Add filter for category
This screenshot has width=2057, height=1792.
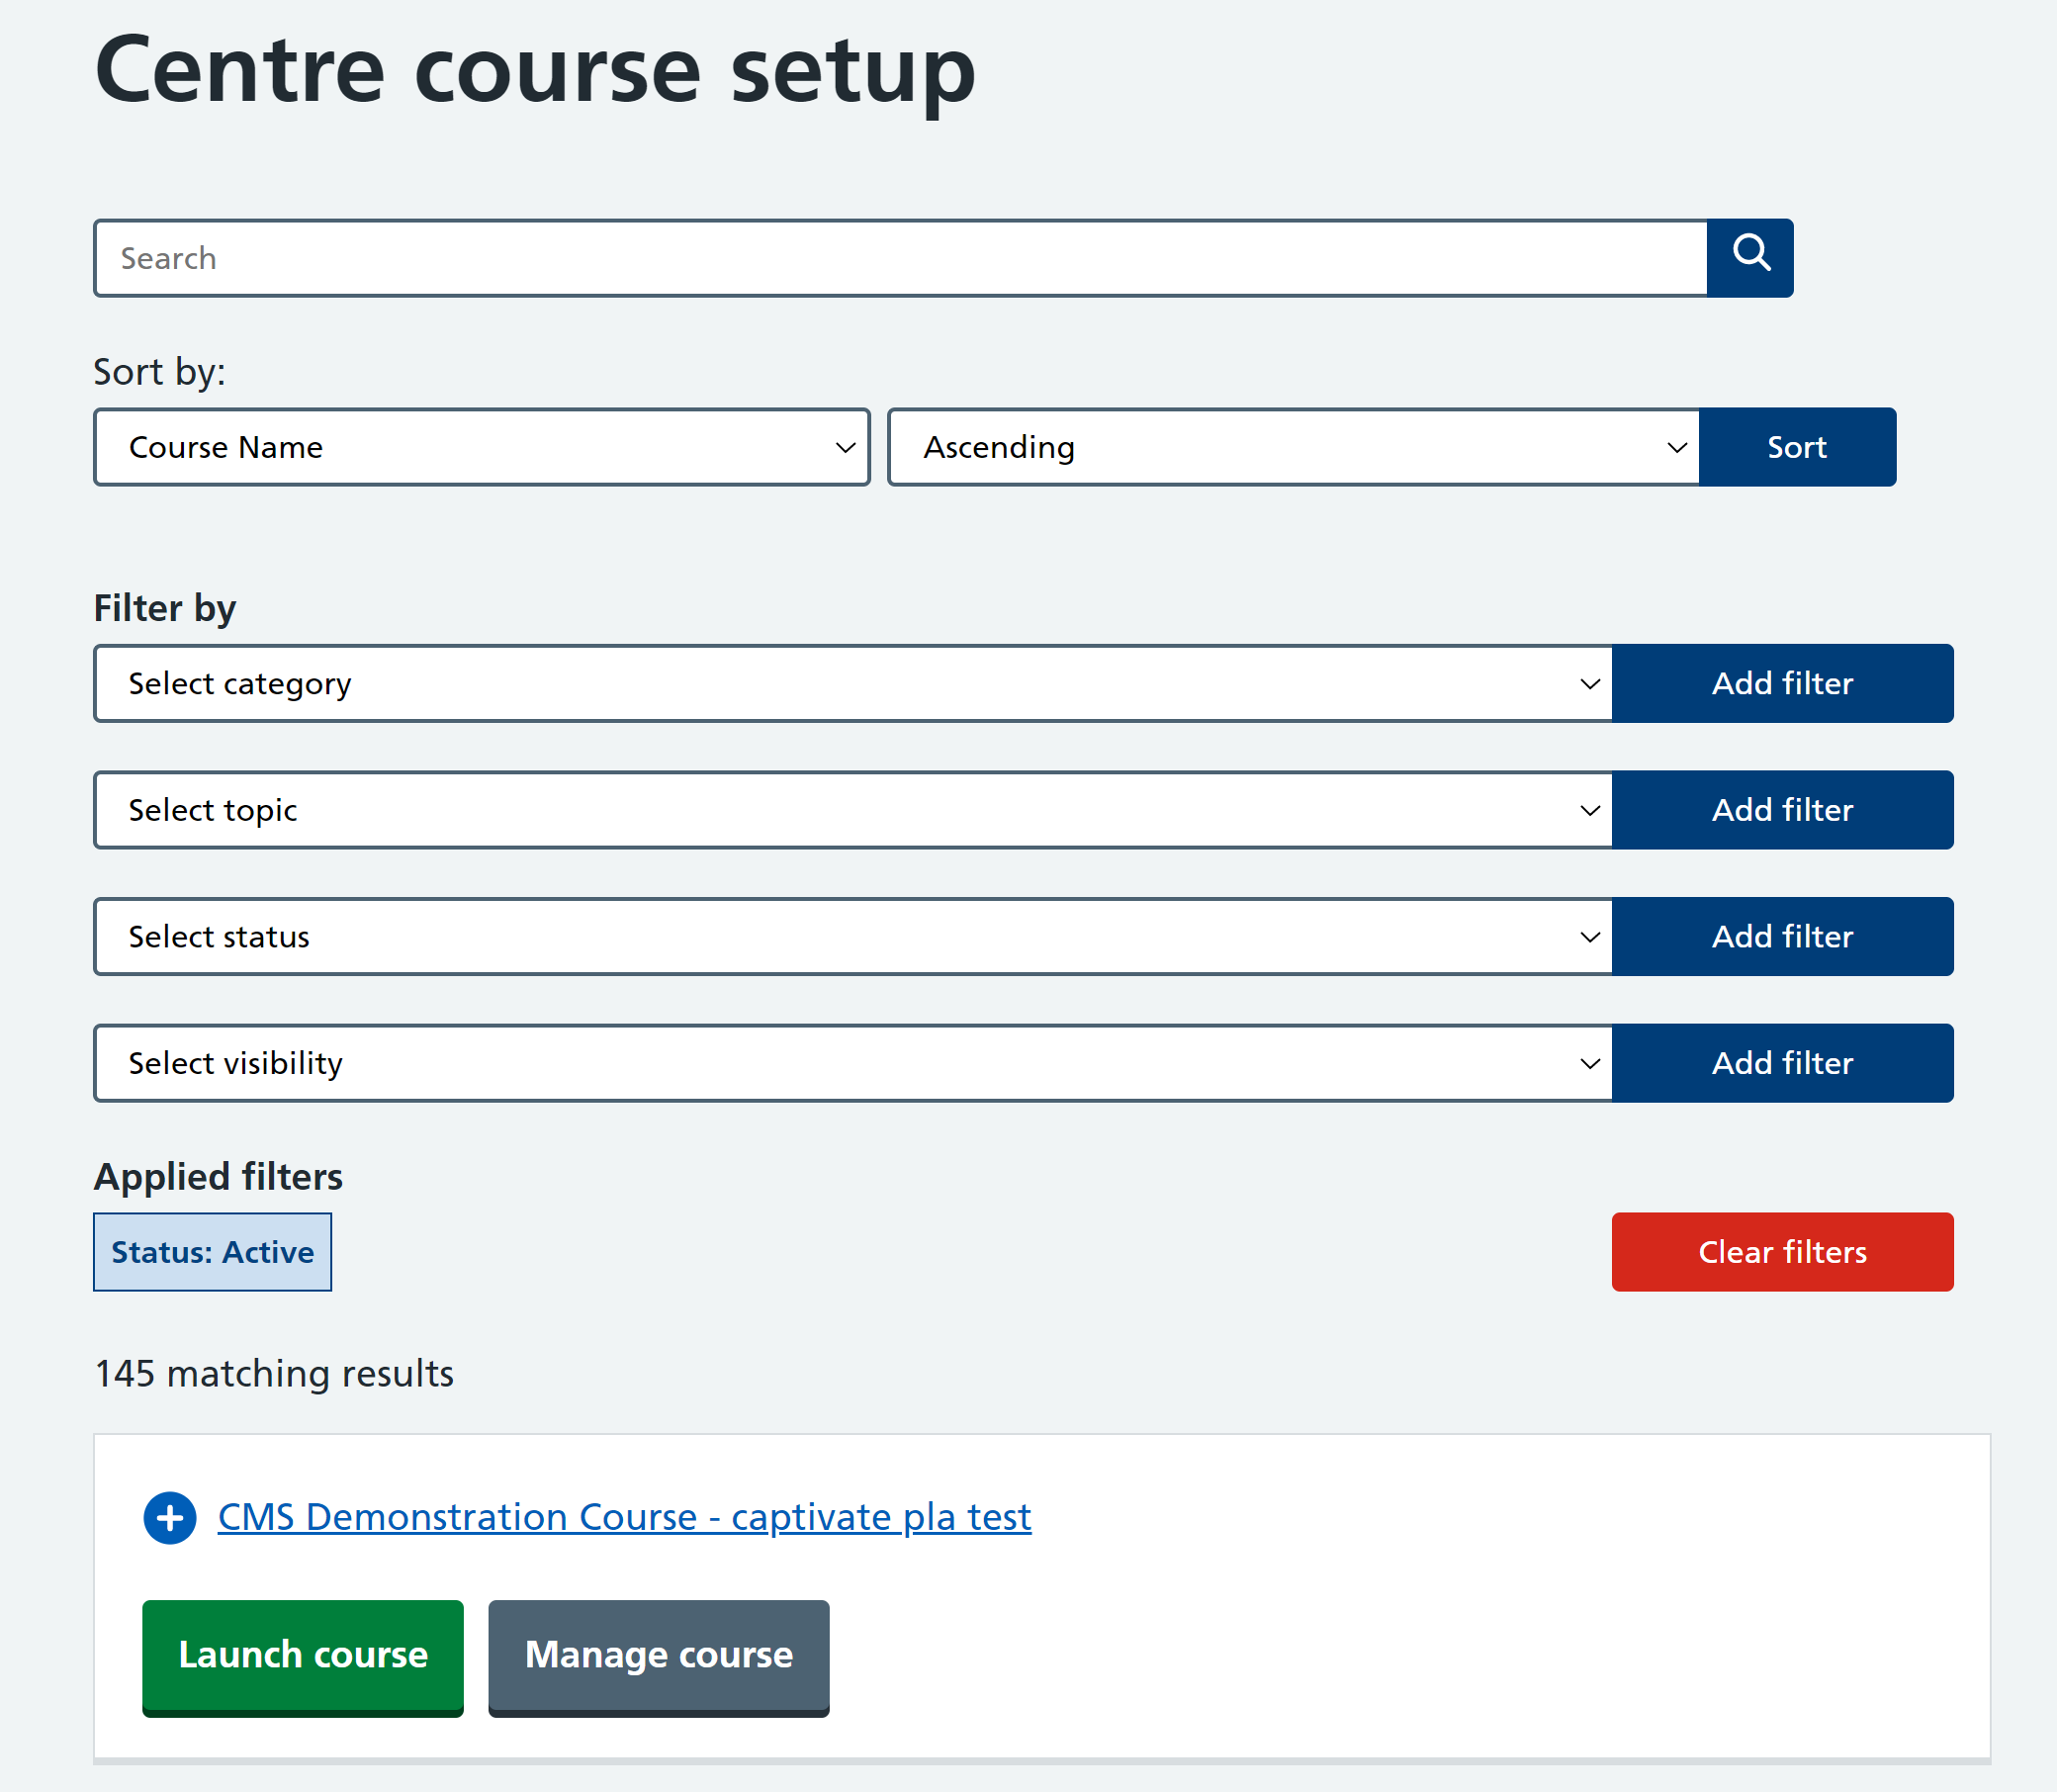click(x=1781, y=684)
